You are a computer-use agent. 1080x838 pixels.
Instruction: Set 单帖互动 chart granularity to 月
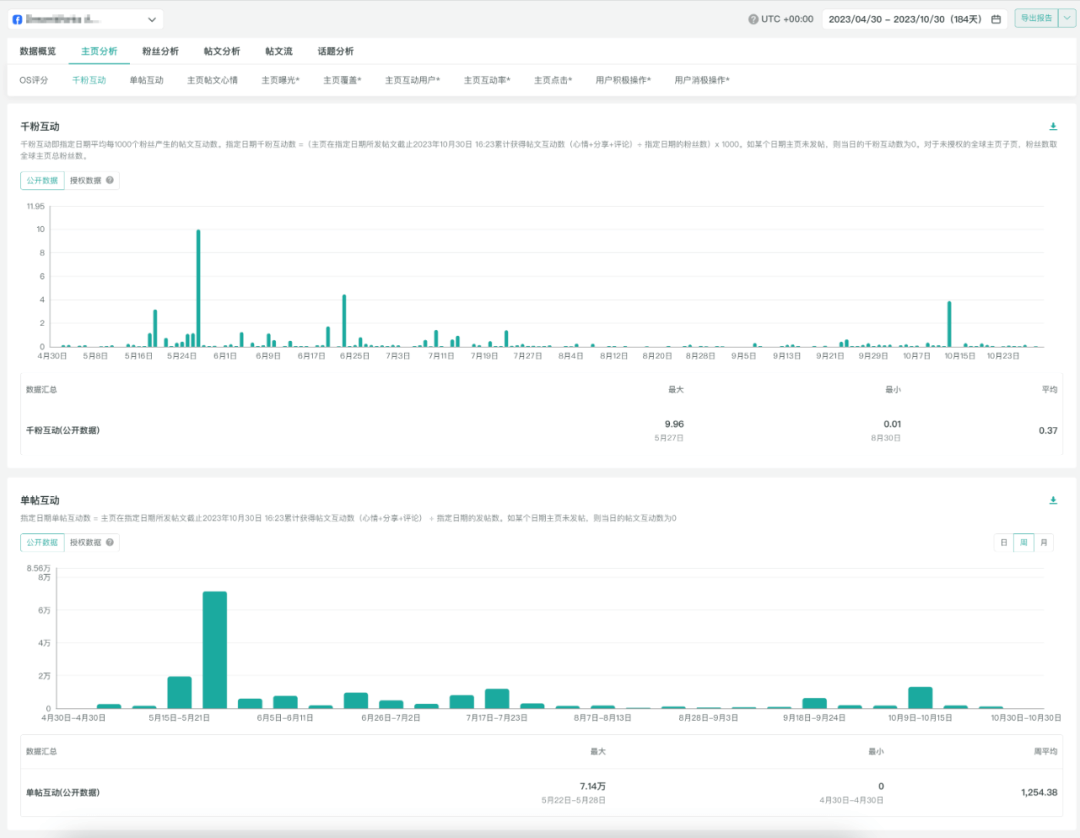(x=1043, y=543)
